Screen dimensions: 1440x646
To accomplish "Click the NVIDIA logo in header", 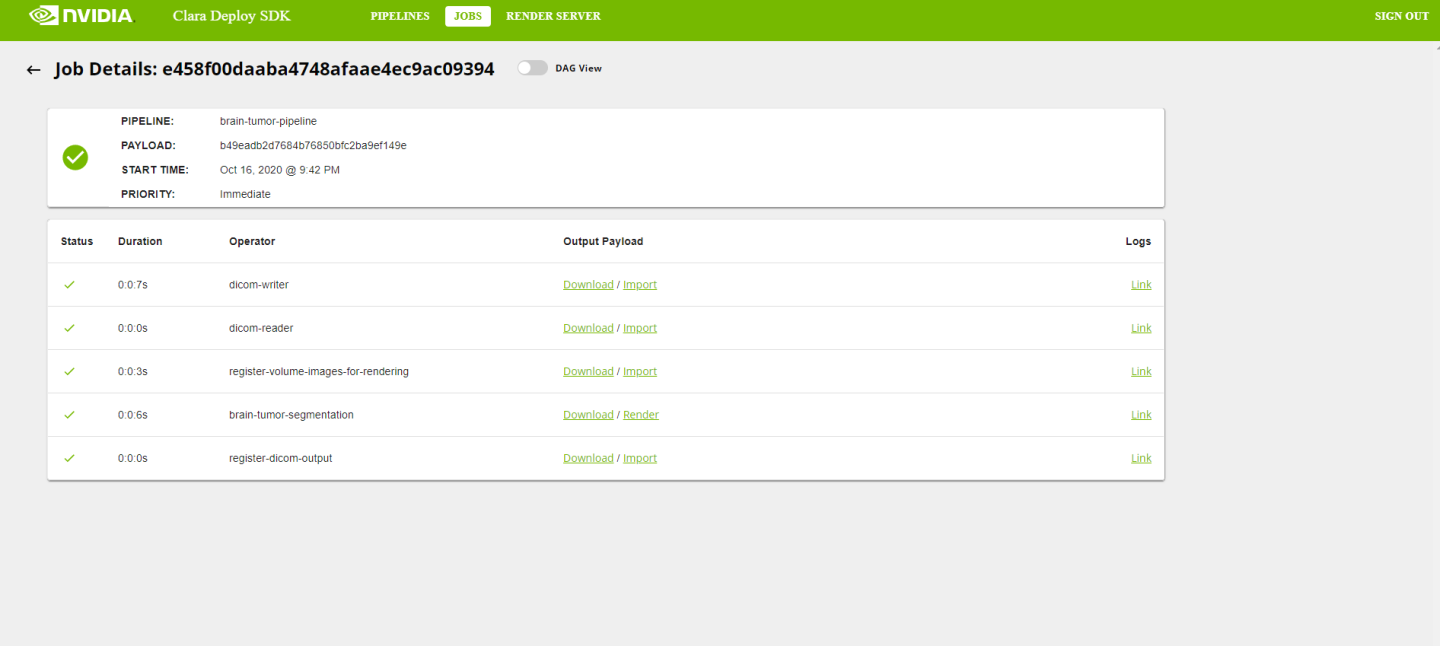I will click(81, 16).
